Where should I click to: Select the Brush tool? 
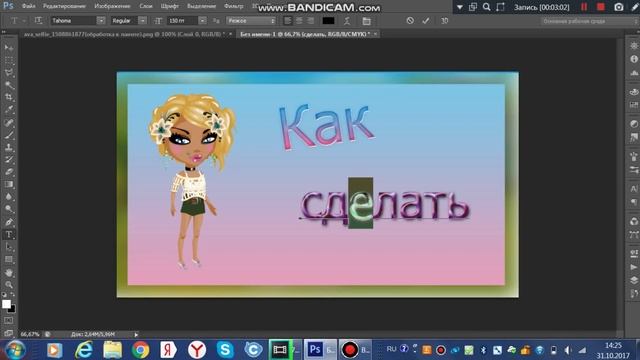pyautogui.click(x=9, y=135)
